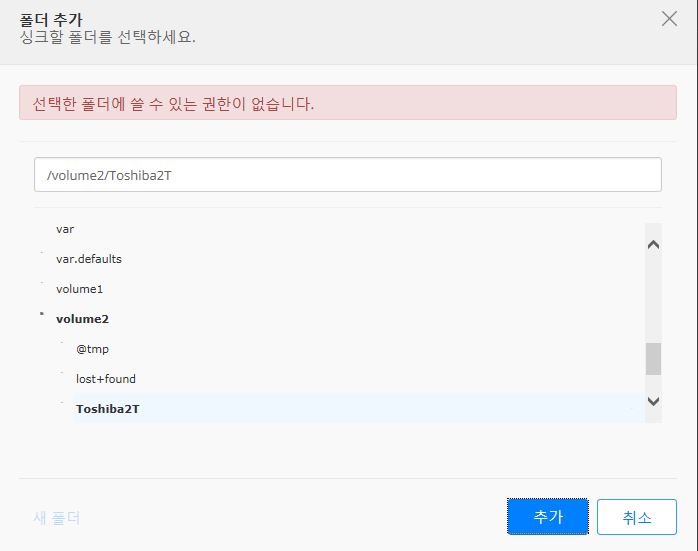Select the Toshiba2T folder
This screenshot has width=698, height=551.
coord(107,409)
